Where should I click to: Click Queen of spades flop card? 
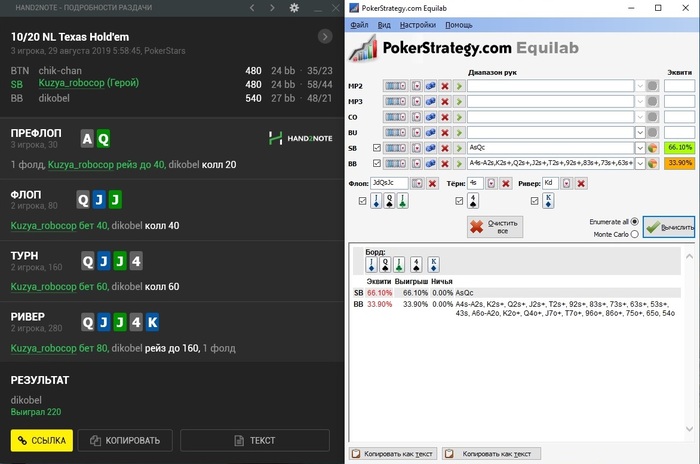tap(389, 201)
